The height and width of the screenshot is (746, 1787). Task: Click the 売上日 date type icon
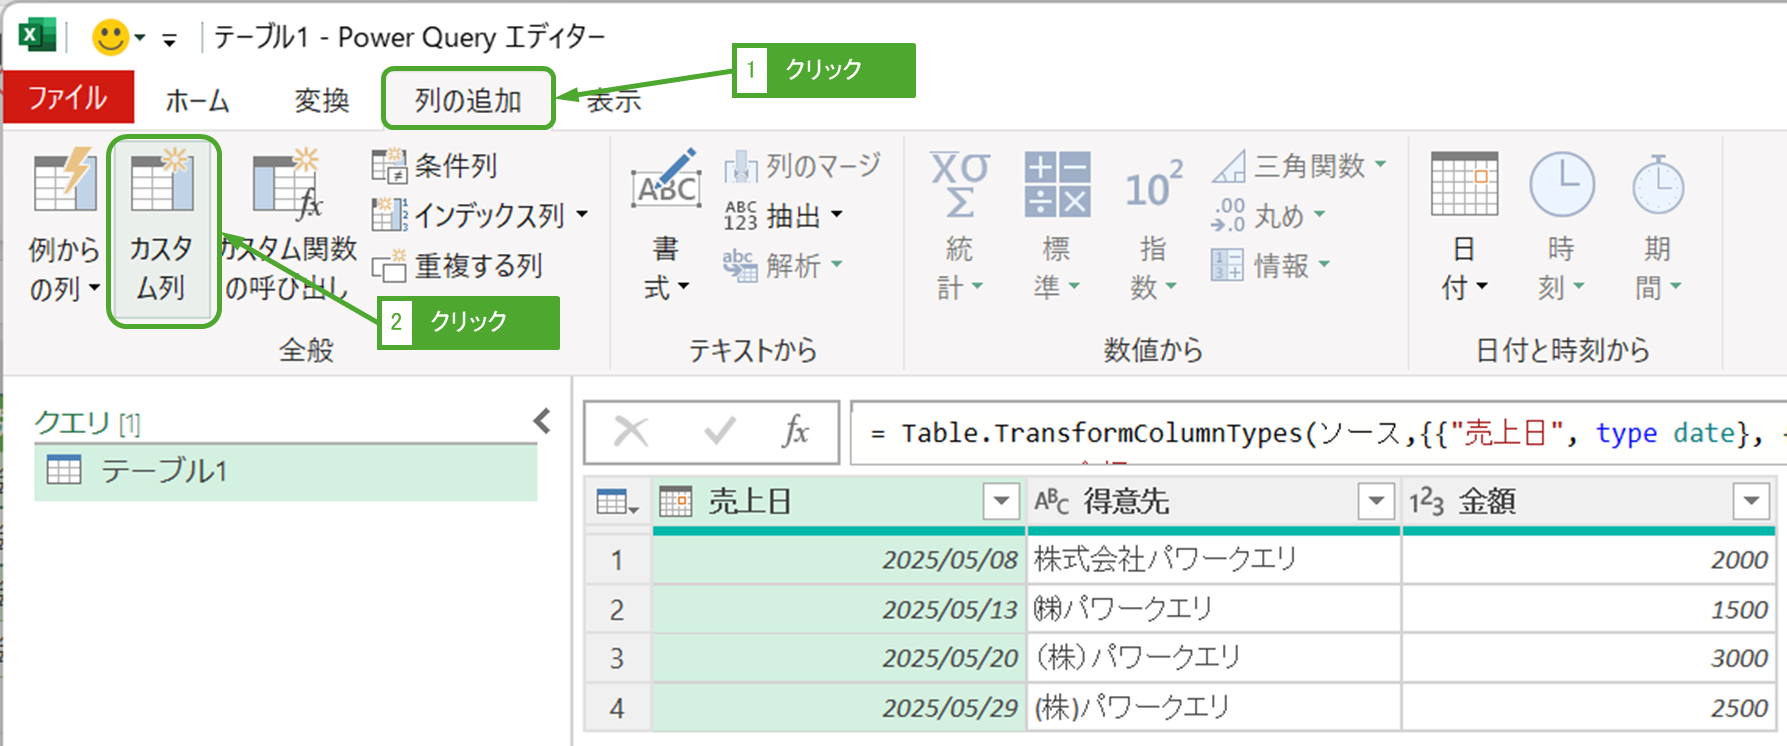pyautogui.click(x=676, y=501)
